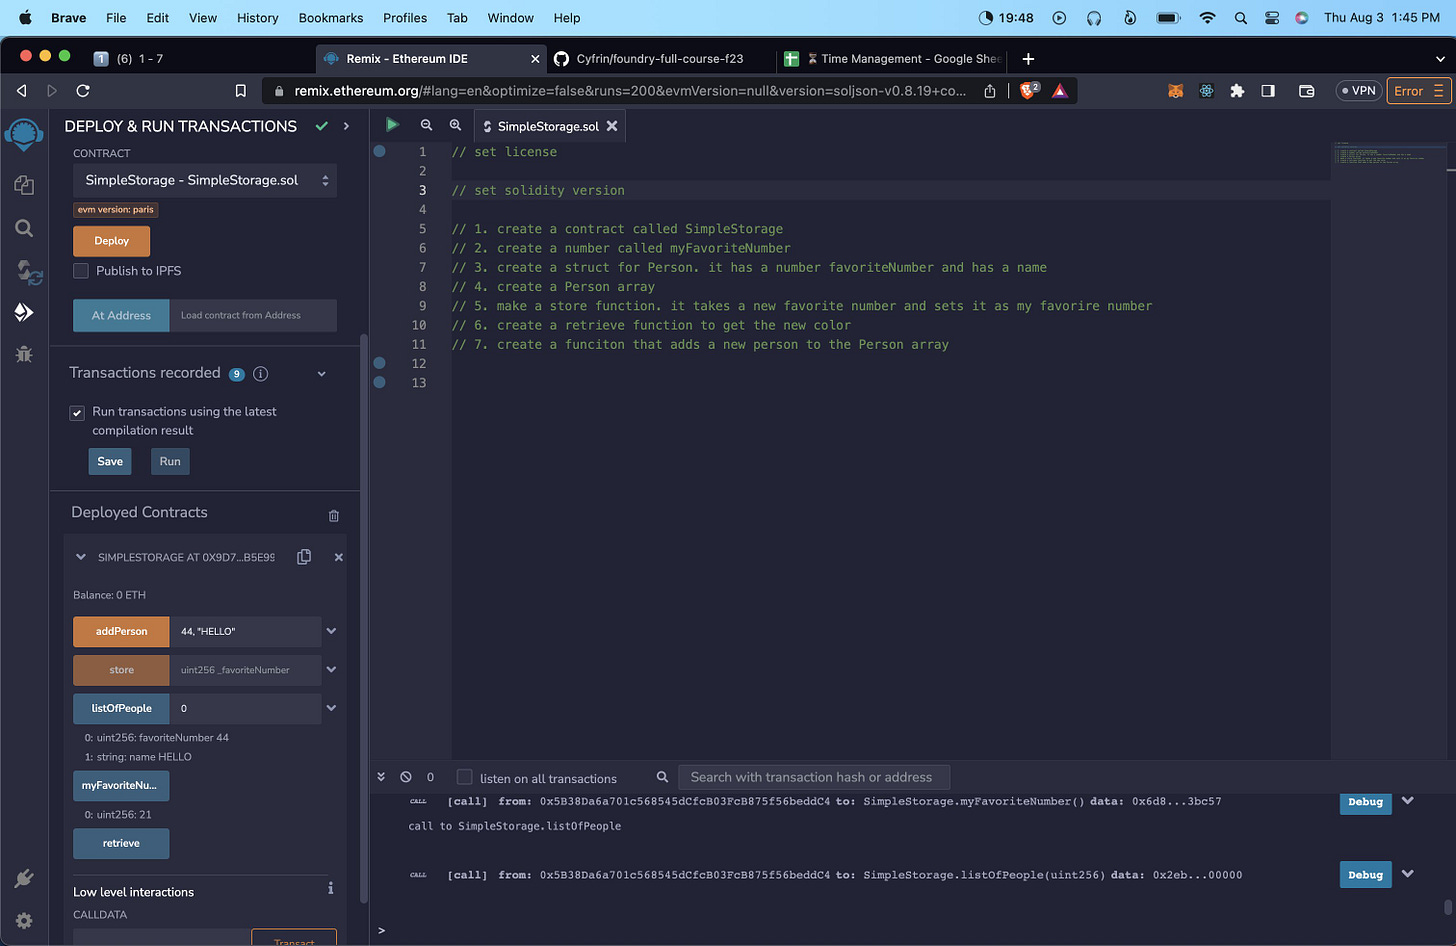Open the Search in files sidebar icon
Screen dimensions: 1456x946
24,228
